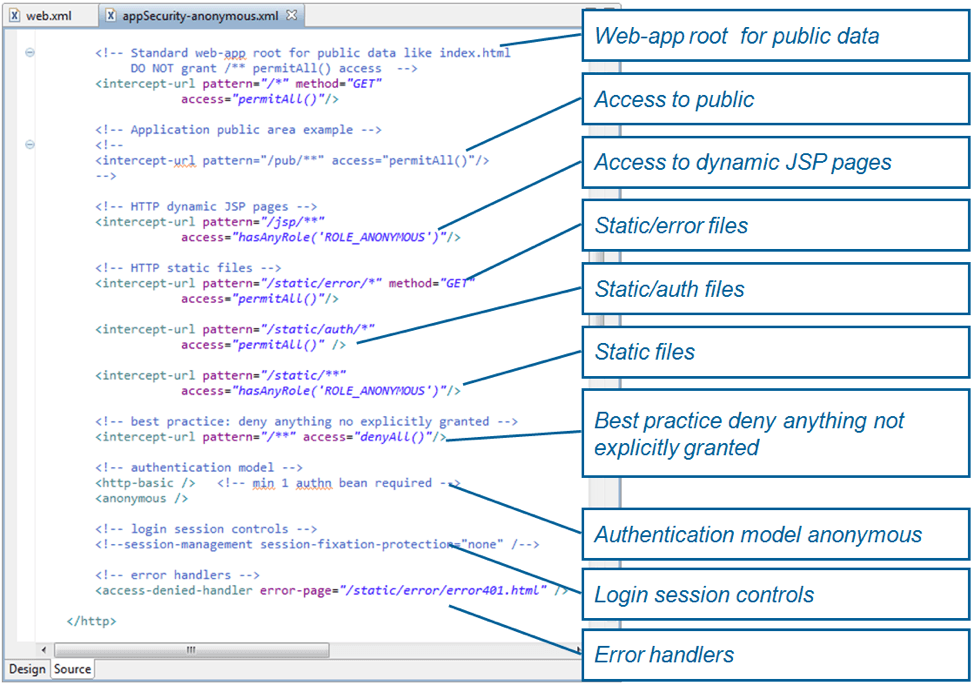Close the appSecurity-anonymous.xml editor tab

coord(292,16)
